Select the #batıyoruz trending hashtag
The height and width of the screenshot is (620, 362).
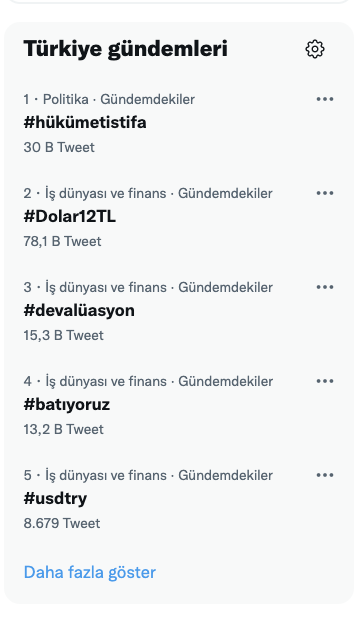[x=67, y=405]
